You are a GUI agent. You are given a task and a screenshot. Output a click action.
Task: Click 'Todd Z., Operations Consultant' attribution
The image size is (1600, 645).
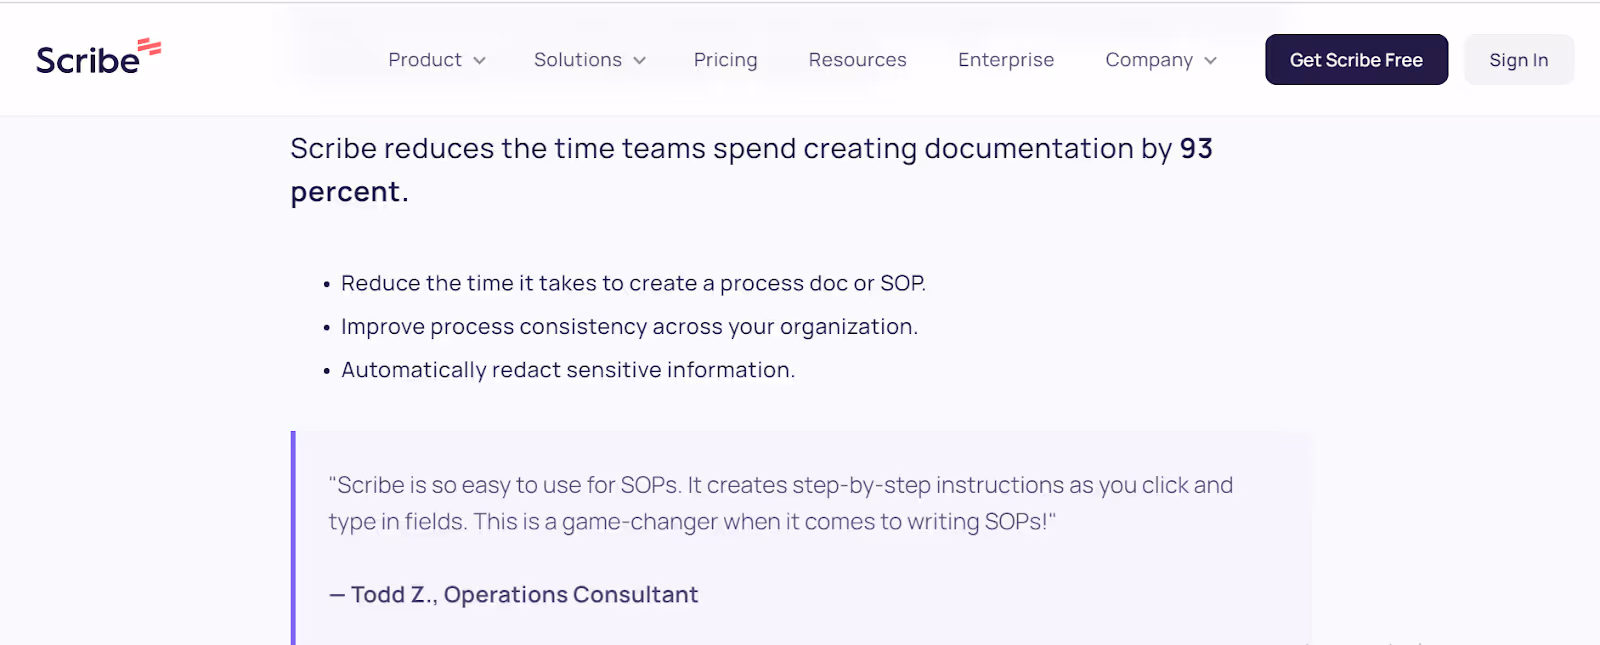point(514,595)
